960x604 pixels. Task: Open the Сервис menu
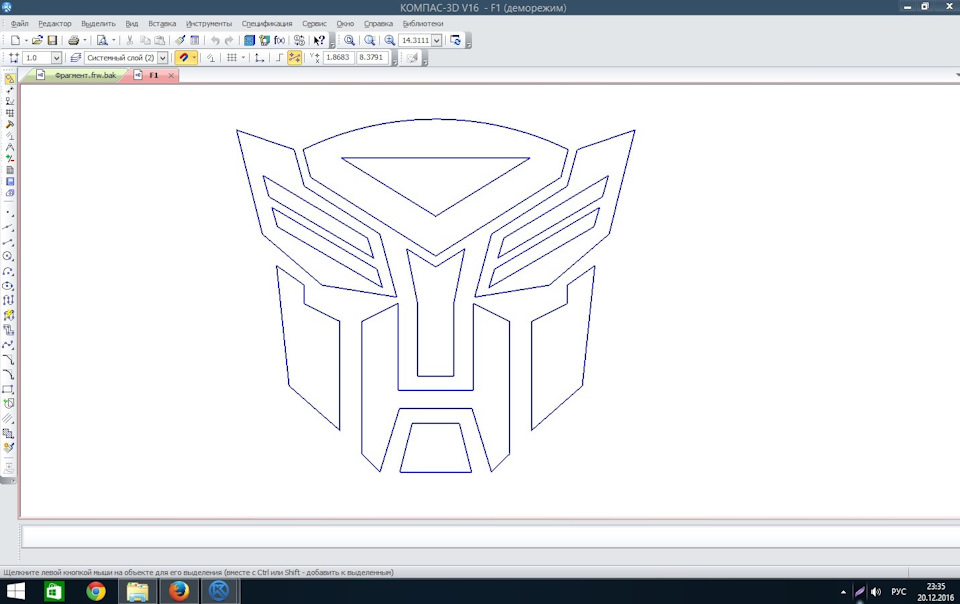coord(314,24)
